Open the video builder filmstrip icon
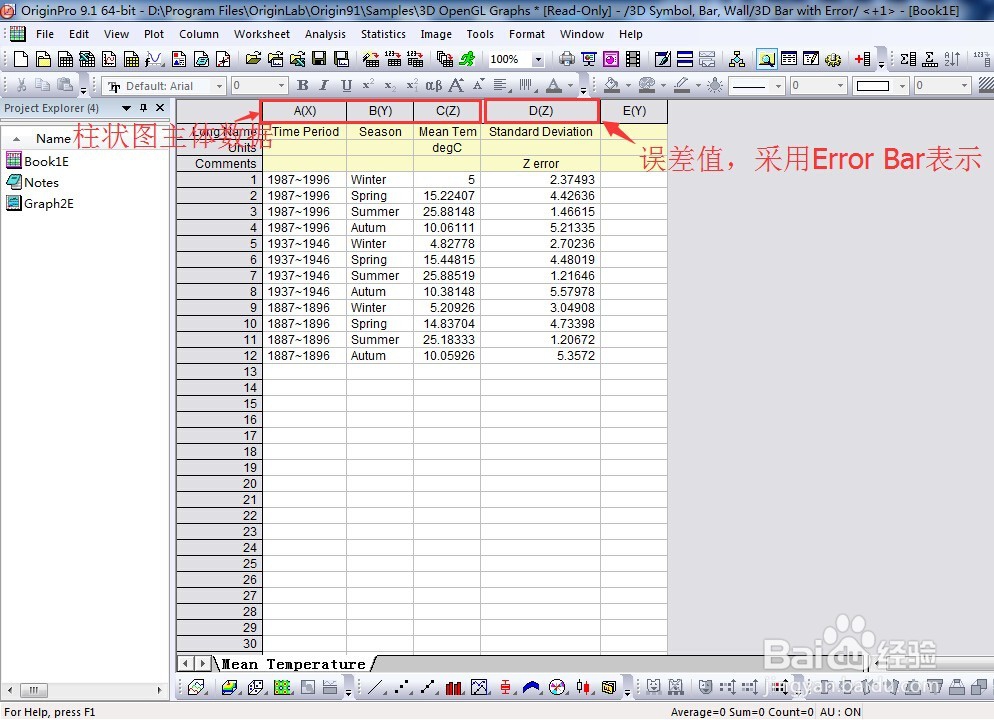Viewport: 994px width, 720px height. [x=633, y=59]
